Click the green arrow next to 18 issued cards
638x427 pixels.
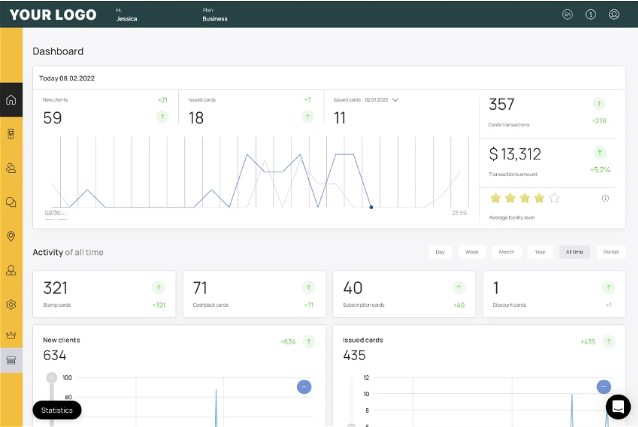[x=308, y=117]
